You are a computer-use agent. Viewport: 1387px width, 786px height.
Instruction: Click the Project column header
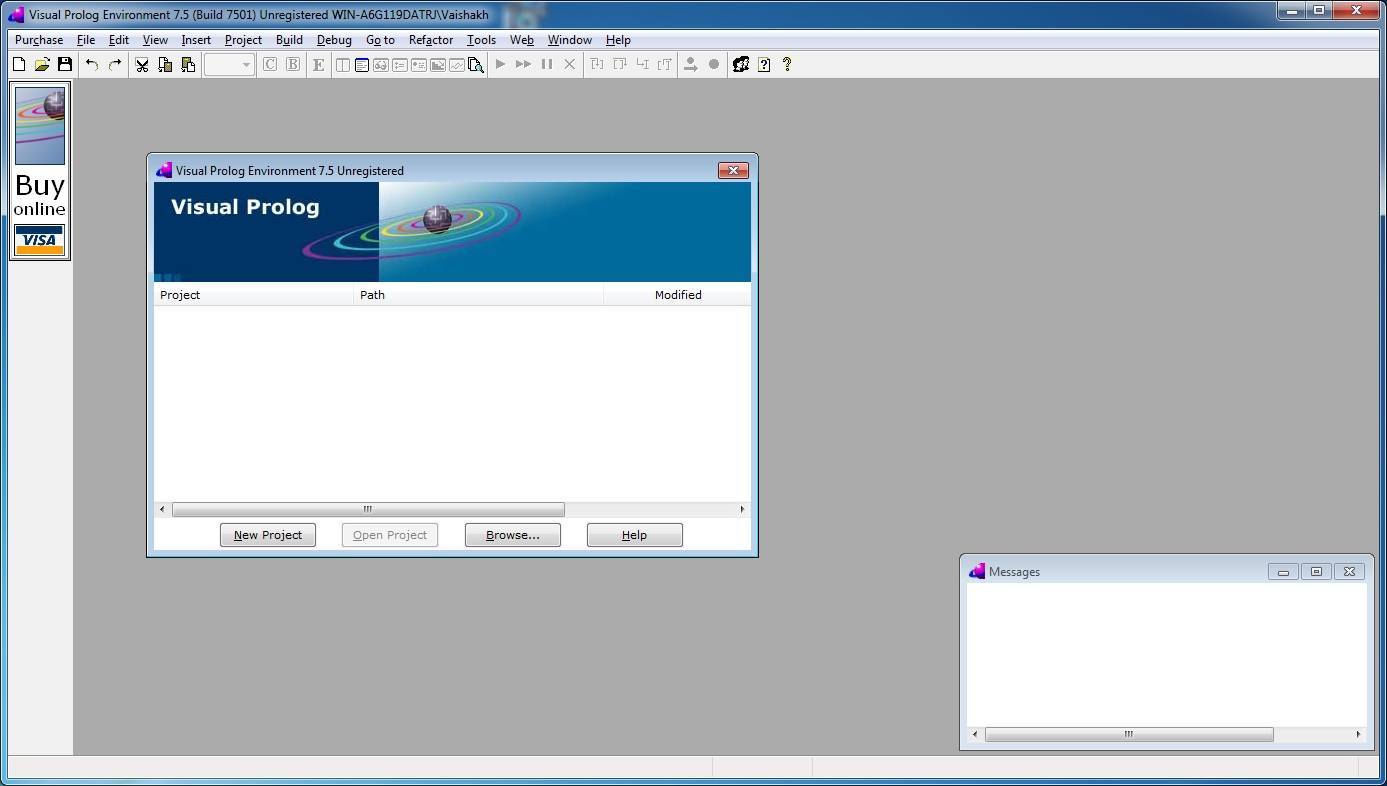254,295
